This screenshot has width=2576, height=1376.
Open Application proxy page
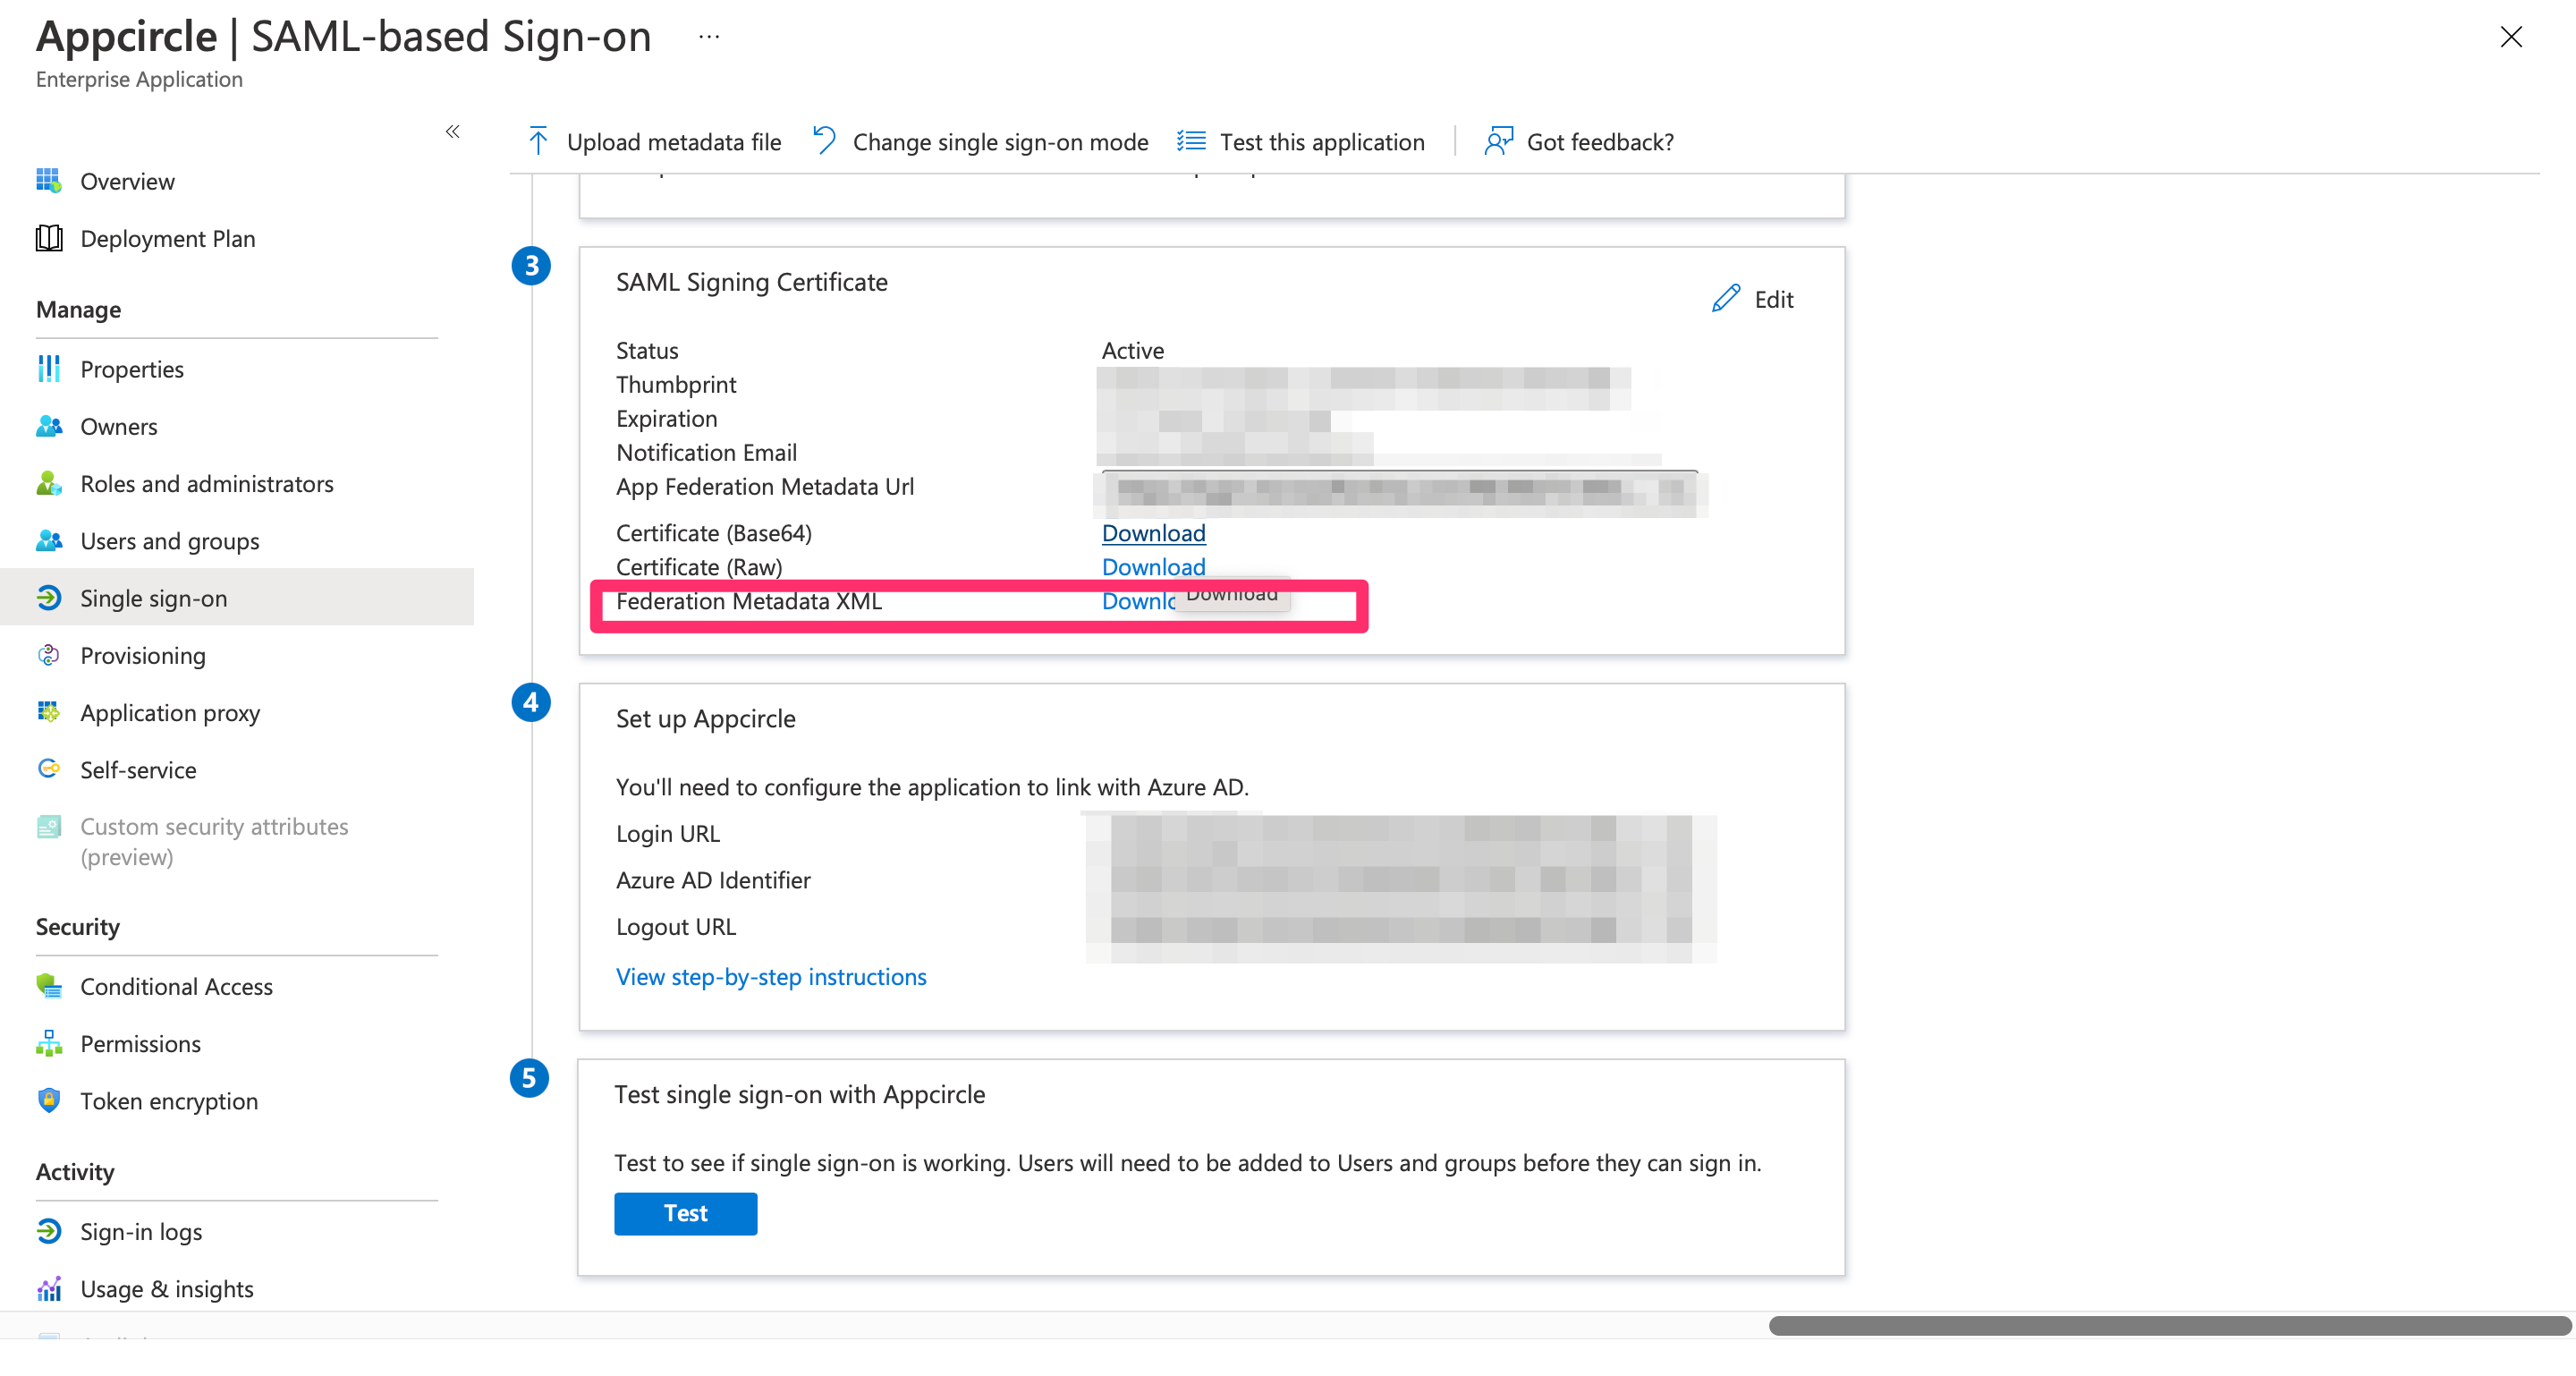click(170, 712)
